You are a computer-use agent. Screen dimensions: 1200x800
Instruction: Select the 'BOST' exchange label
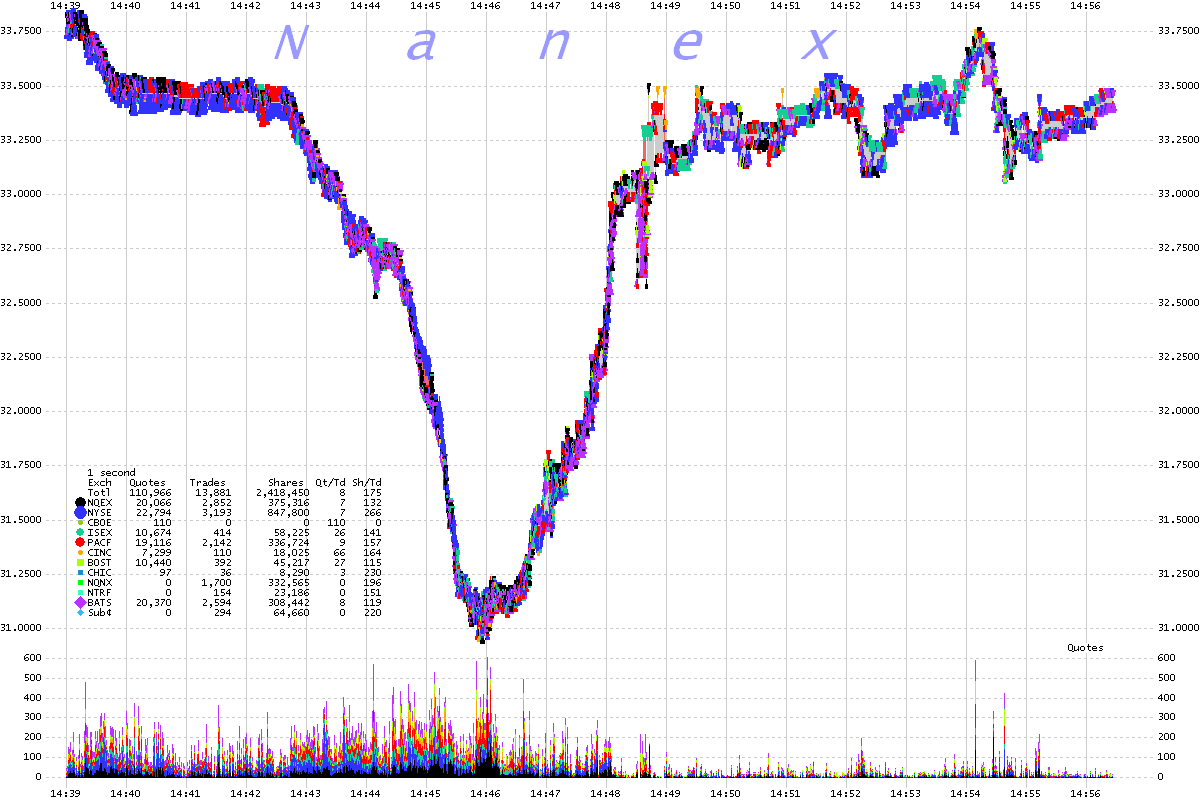(x=100, y=563)
